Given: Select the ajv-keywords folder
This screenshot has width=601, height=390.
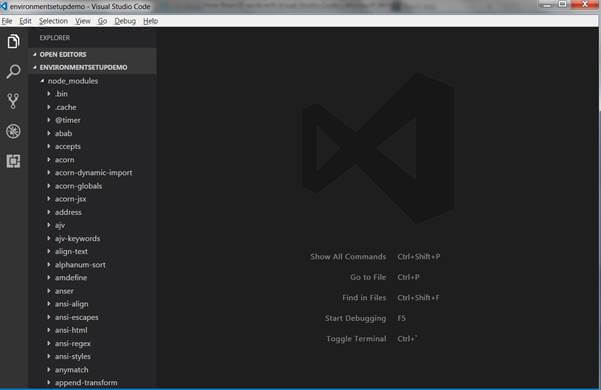Looking at the screenshot, I should 77,238.
